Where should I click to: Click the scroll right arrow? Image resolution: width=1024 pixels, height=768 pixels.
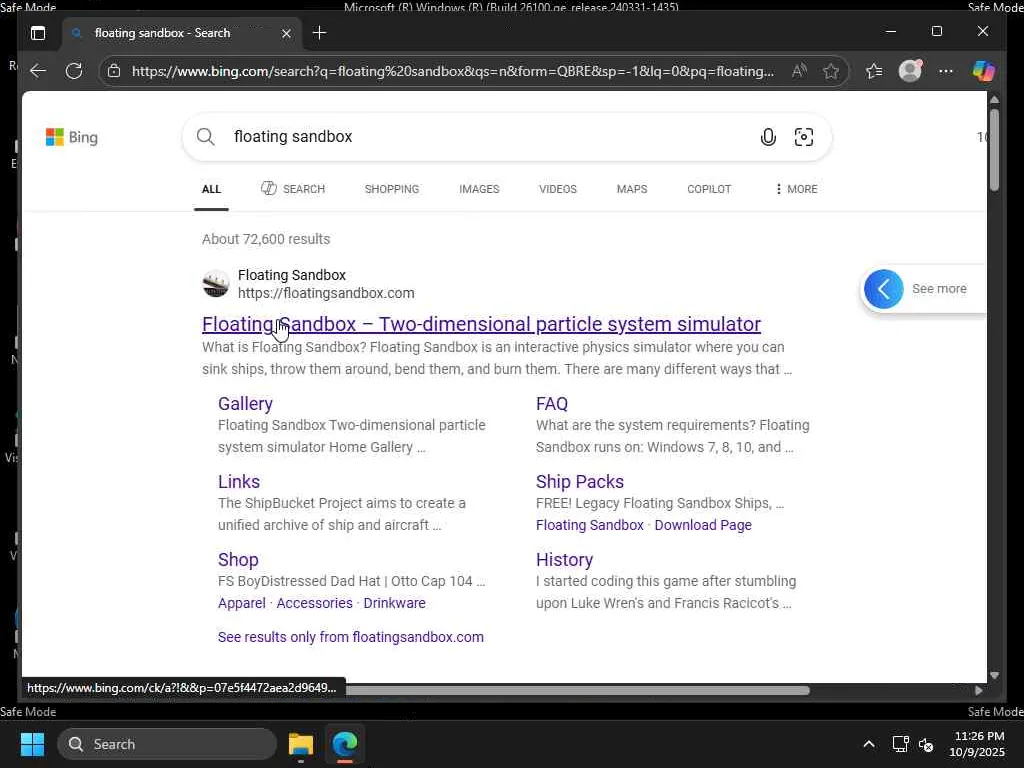point(978,690)
